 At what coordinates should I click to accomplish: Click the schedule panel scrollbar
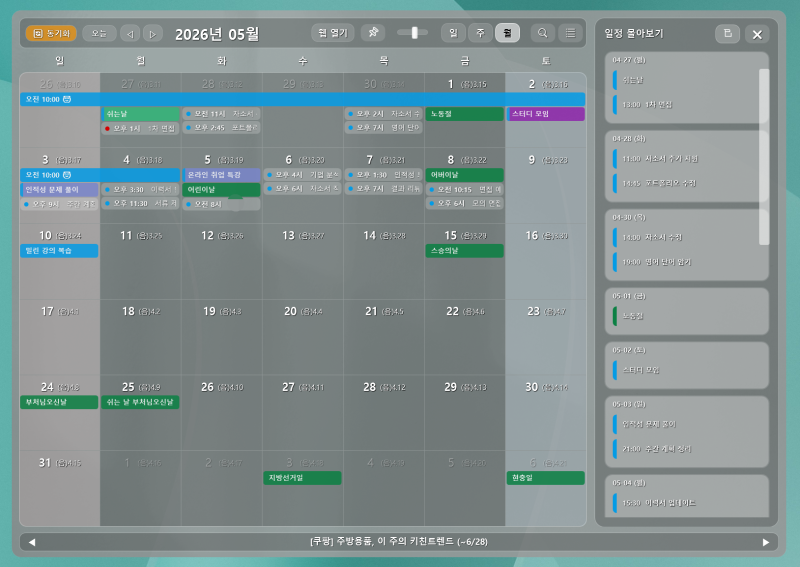[764, 157]
